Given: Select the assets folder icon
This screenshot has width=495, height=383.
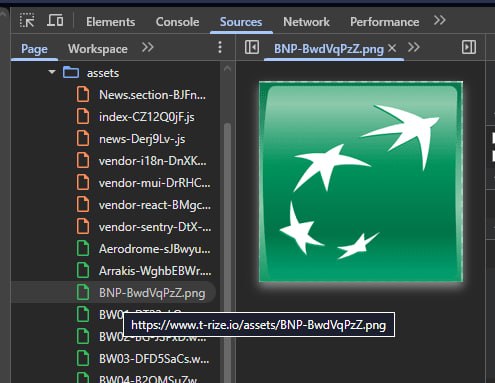Looking at the screenshot, I should tap(71, 72).
